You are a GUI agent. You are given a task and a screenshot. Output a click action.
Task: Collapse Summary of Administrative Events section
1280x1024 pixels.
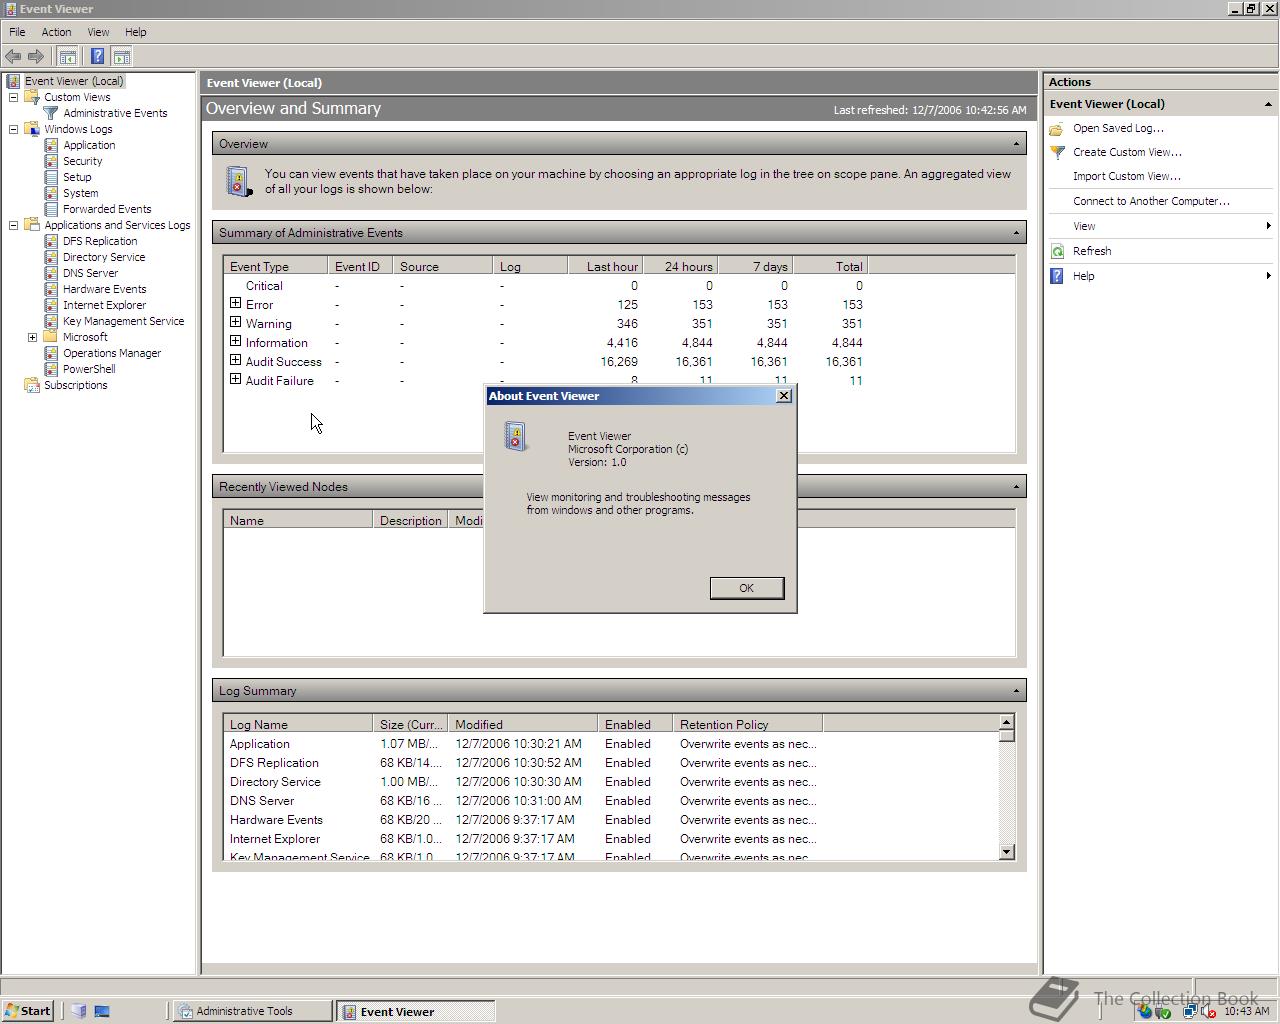click(1016, 233)
